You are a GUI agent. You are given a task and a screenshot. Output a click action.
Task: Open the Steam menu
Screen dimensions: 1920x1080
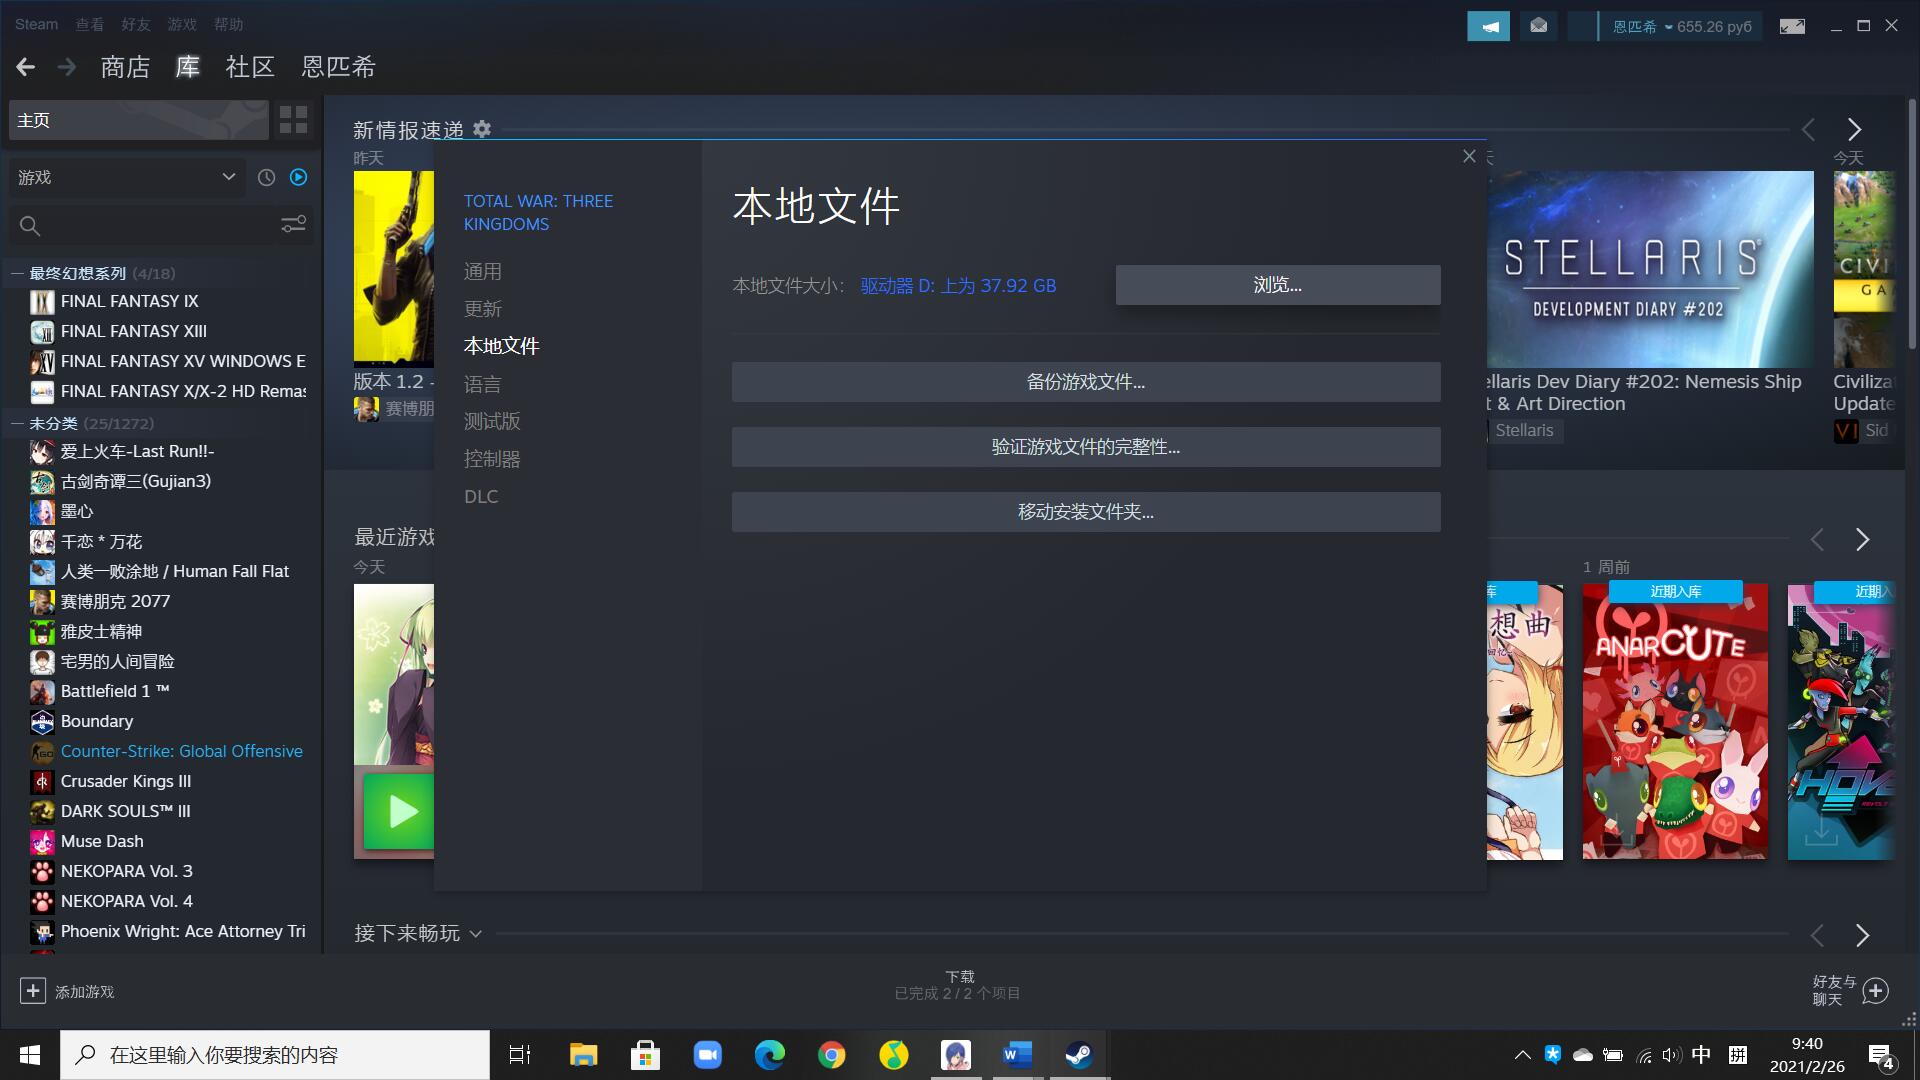(x=36, y=24)
